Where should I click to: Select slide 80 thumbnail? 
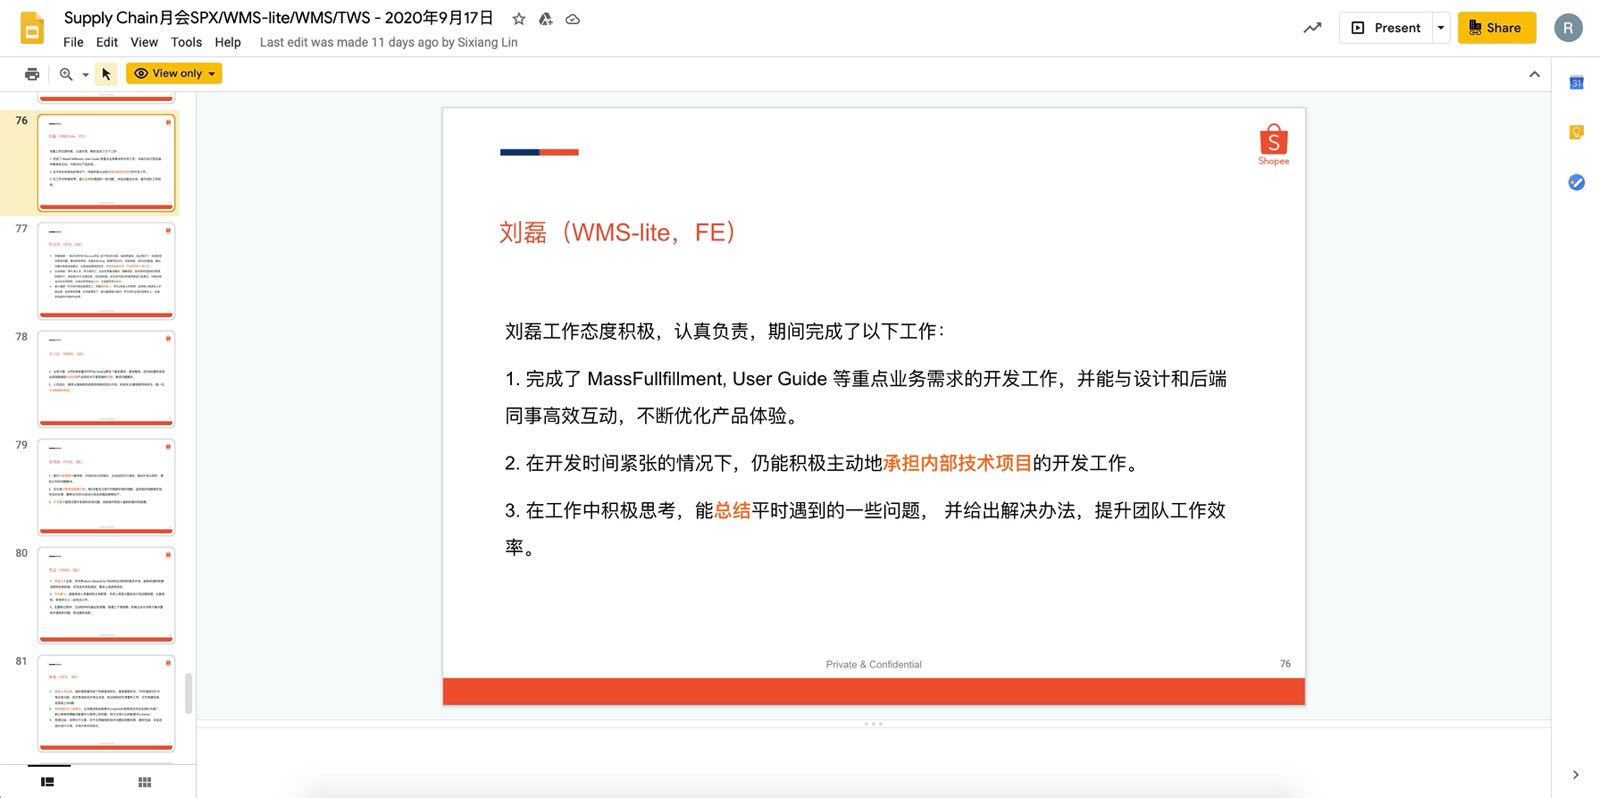coord(106,594)
